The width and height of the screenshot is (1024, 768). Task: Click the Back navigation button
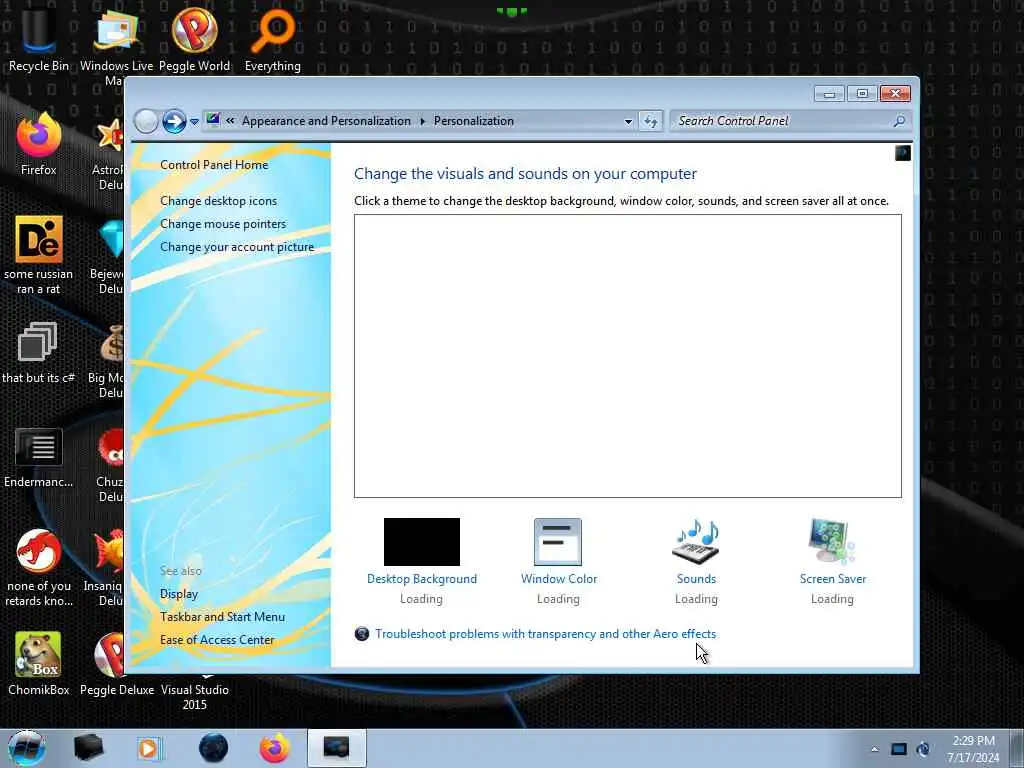coord(146,121)
